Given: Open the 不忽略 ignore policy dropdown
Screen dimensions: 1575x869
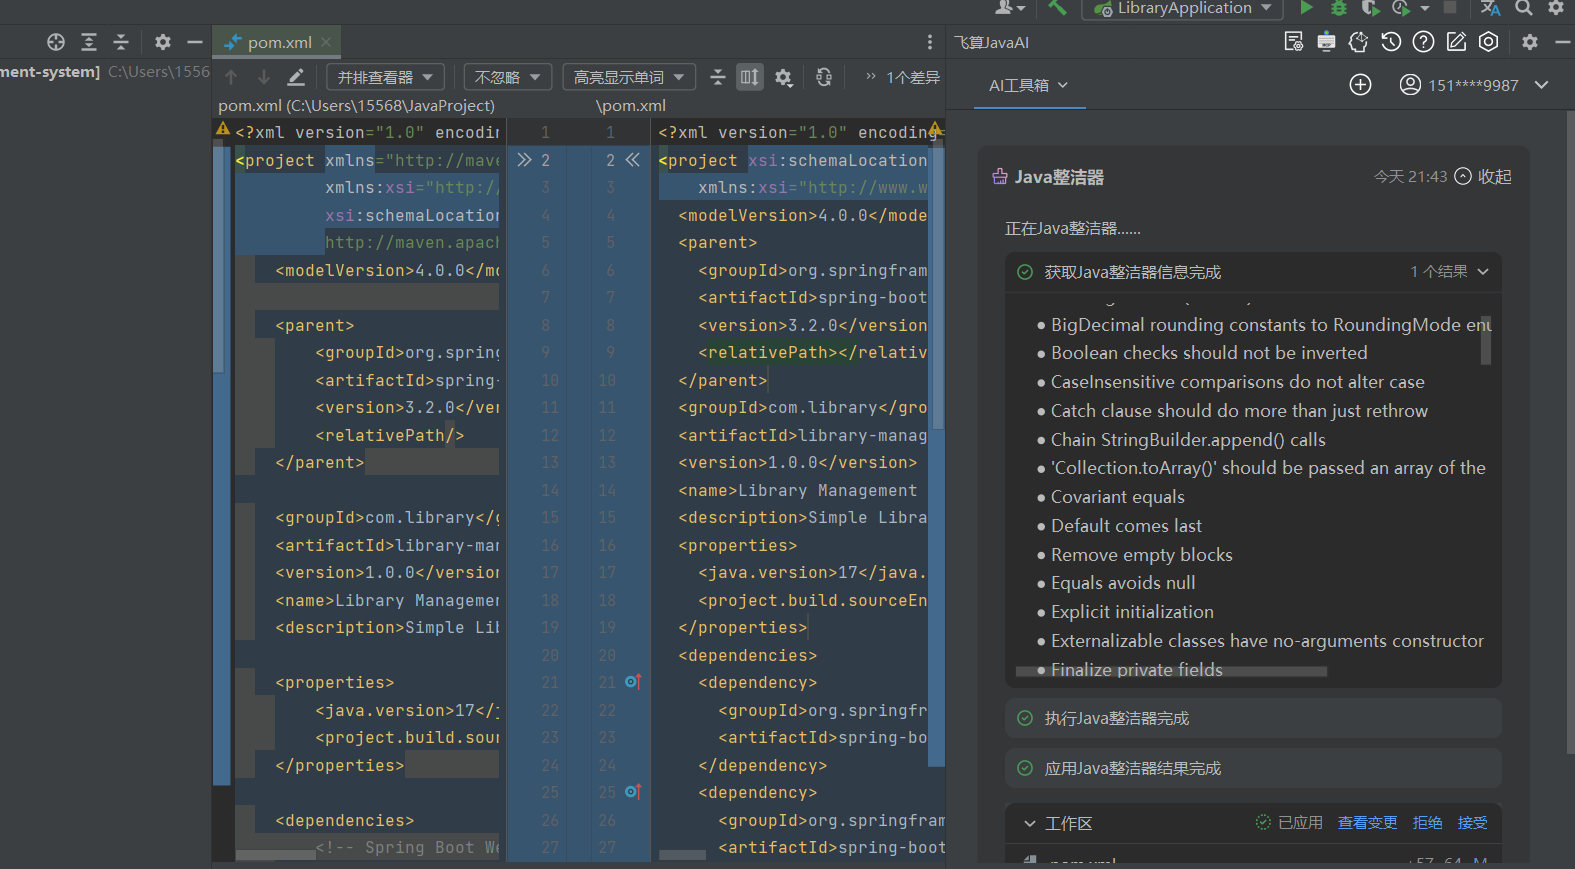Looking at the screenshot, I should pyautogui.click(x=508, y=77).
